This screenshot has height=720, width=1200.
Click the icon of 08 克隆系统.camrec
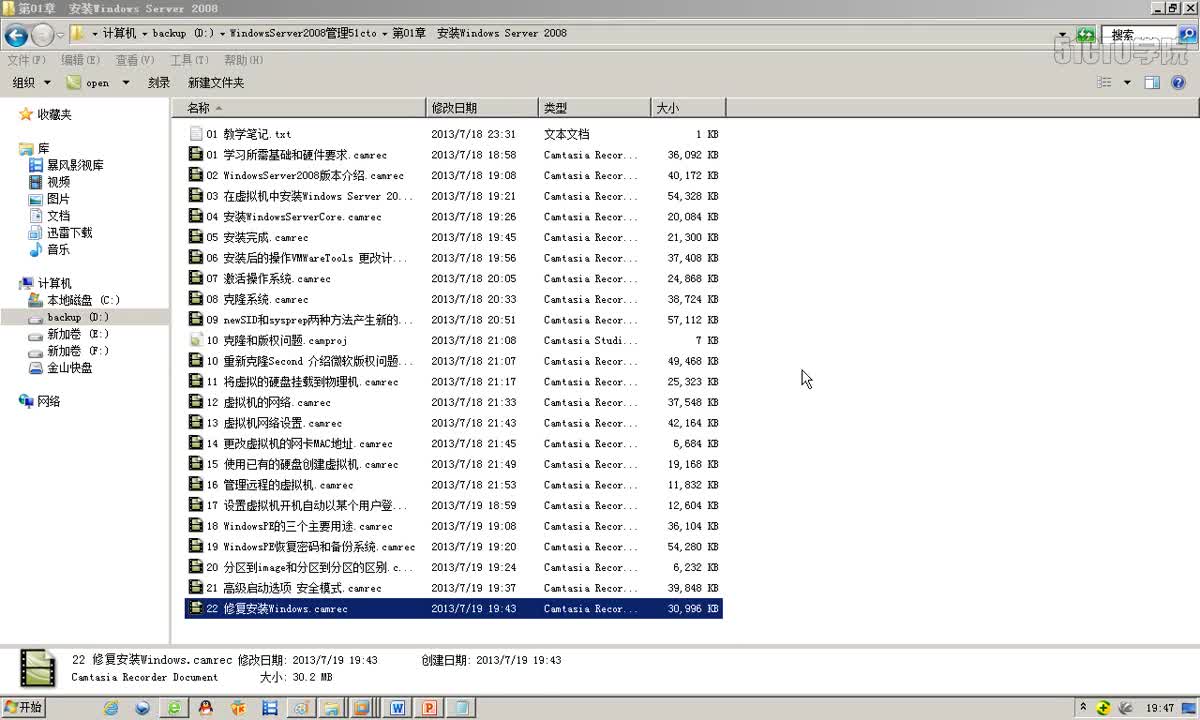pos(196,299)
